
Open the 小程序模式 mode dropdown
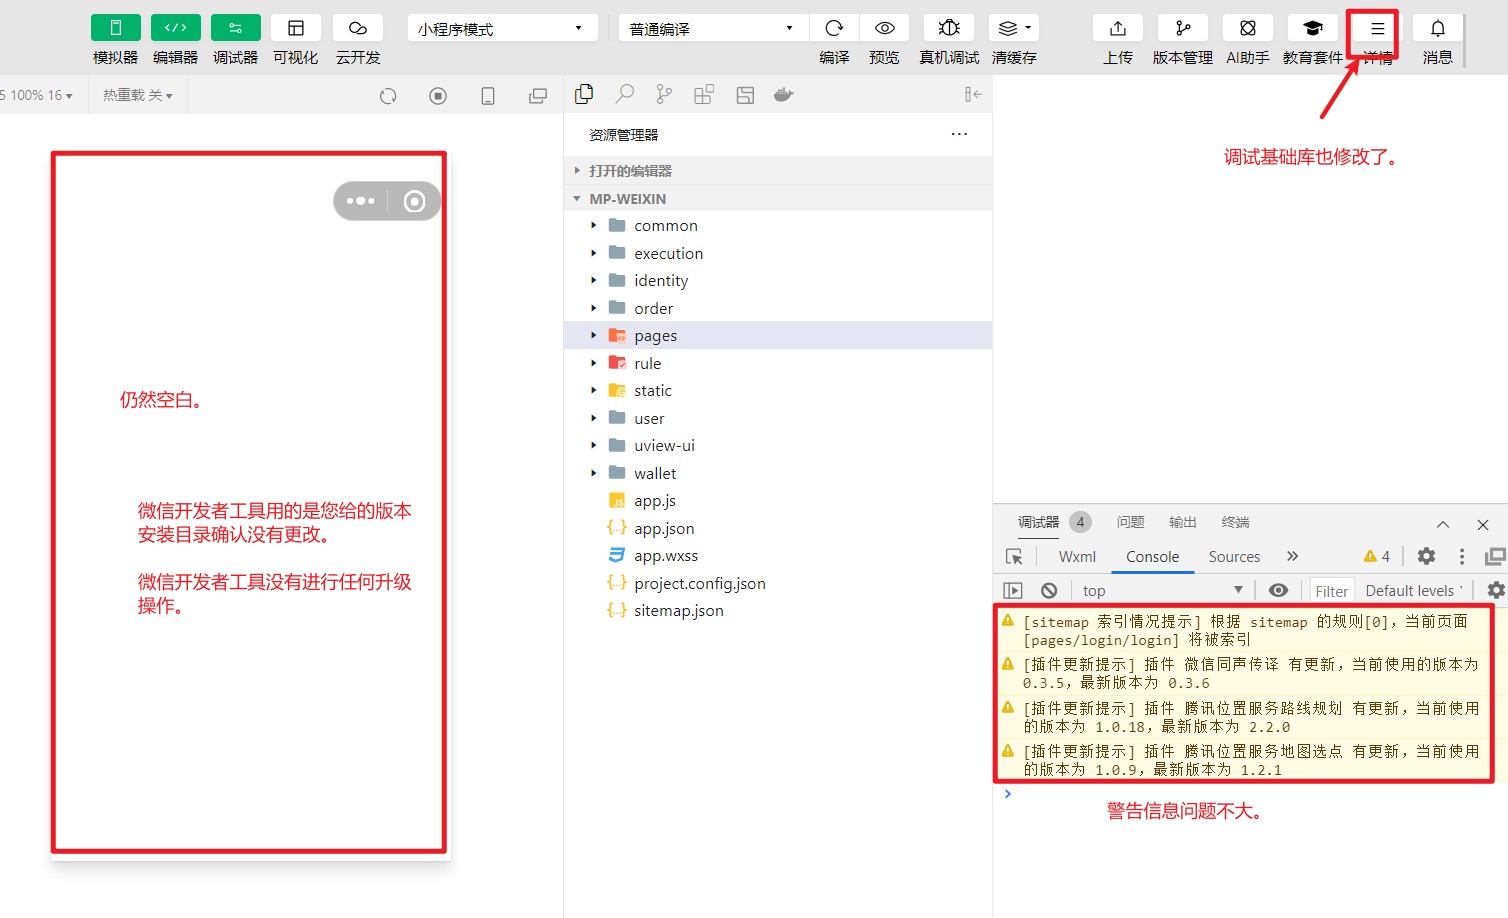tap(503, 28)
